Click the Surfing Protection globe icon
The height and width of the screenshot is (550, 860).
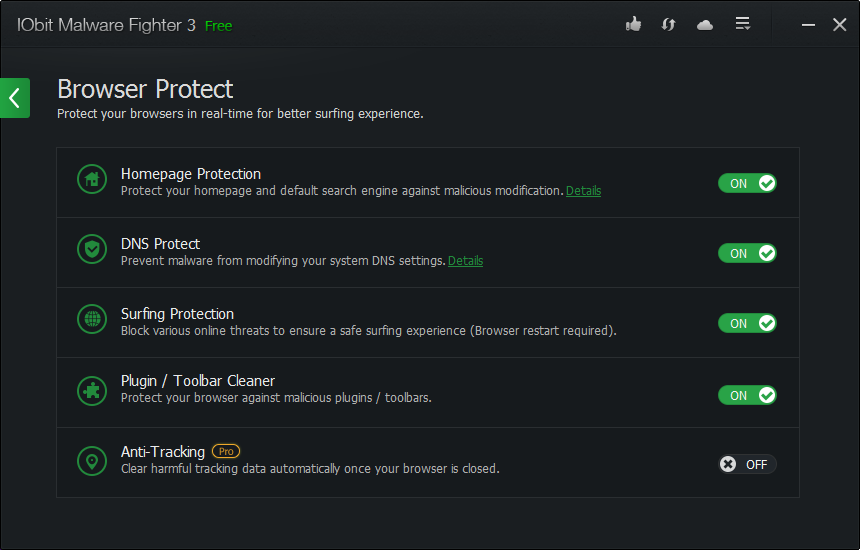coord(92,319)
